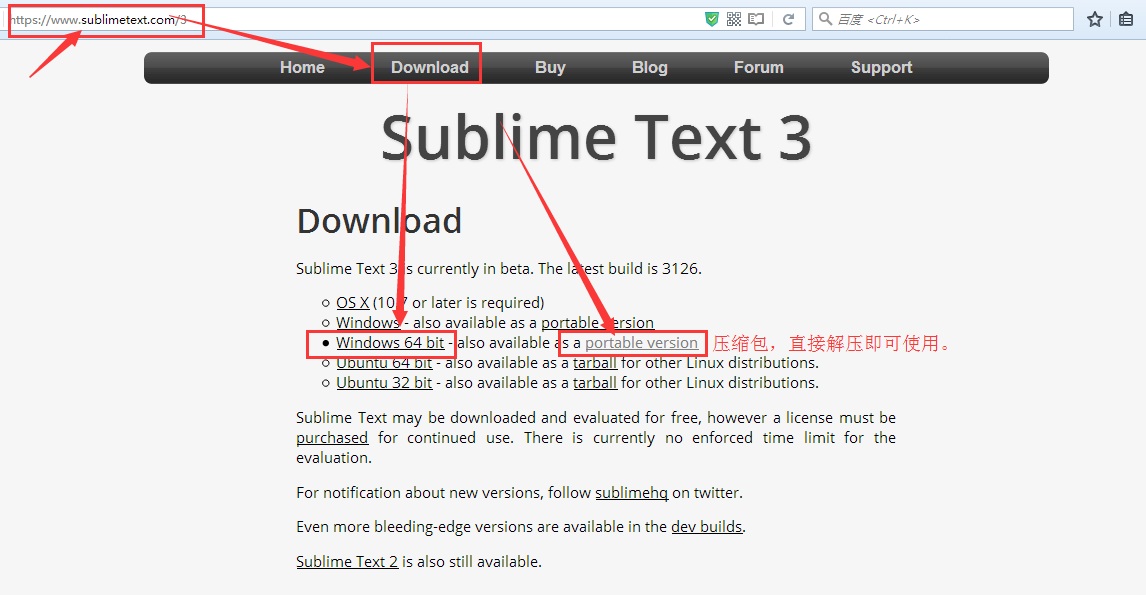Open the bookmarks list icon
Image resolution: width=1146 pixels, height=595 pixels.
[x=1126, y=19]
